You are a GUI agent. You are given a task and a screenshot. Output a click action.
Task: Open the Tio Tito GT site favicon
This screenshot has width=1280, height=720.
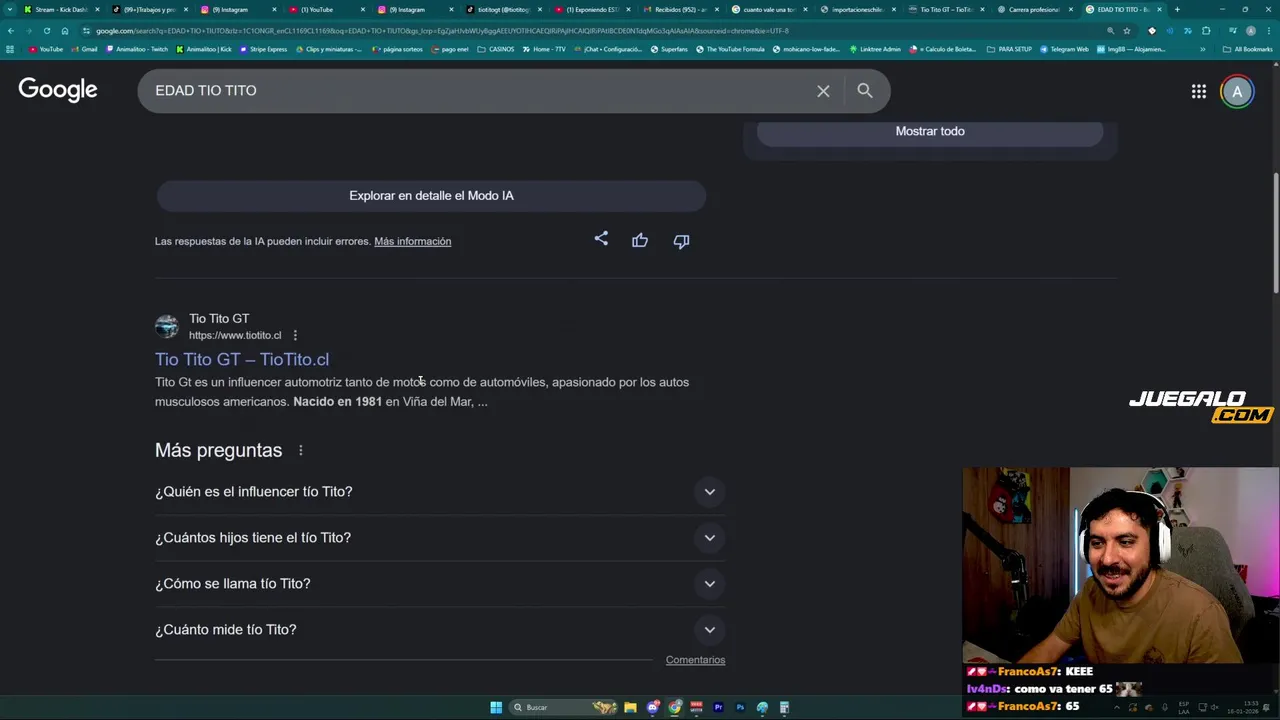click(x=167, y=326)
